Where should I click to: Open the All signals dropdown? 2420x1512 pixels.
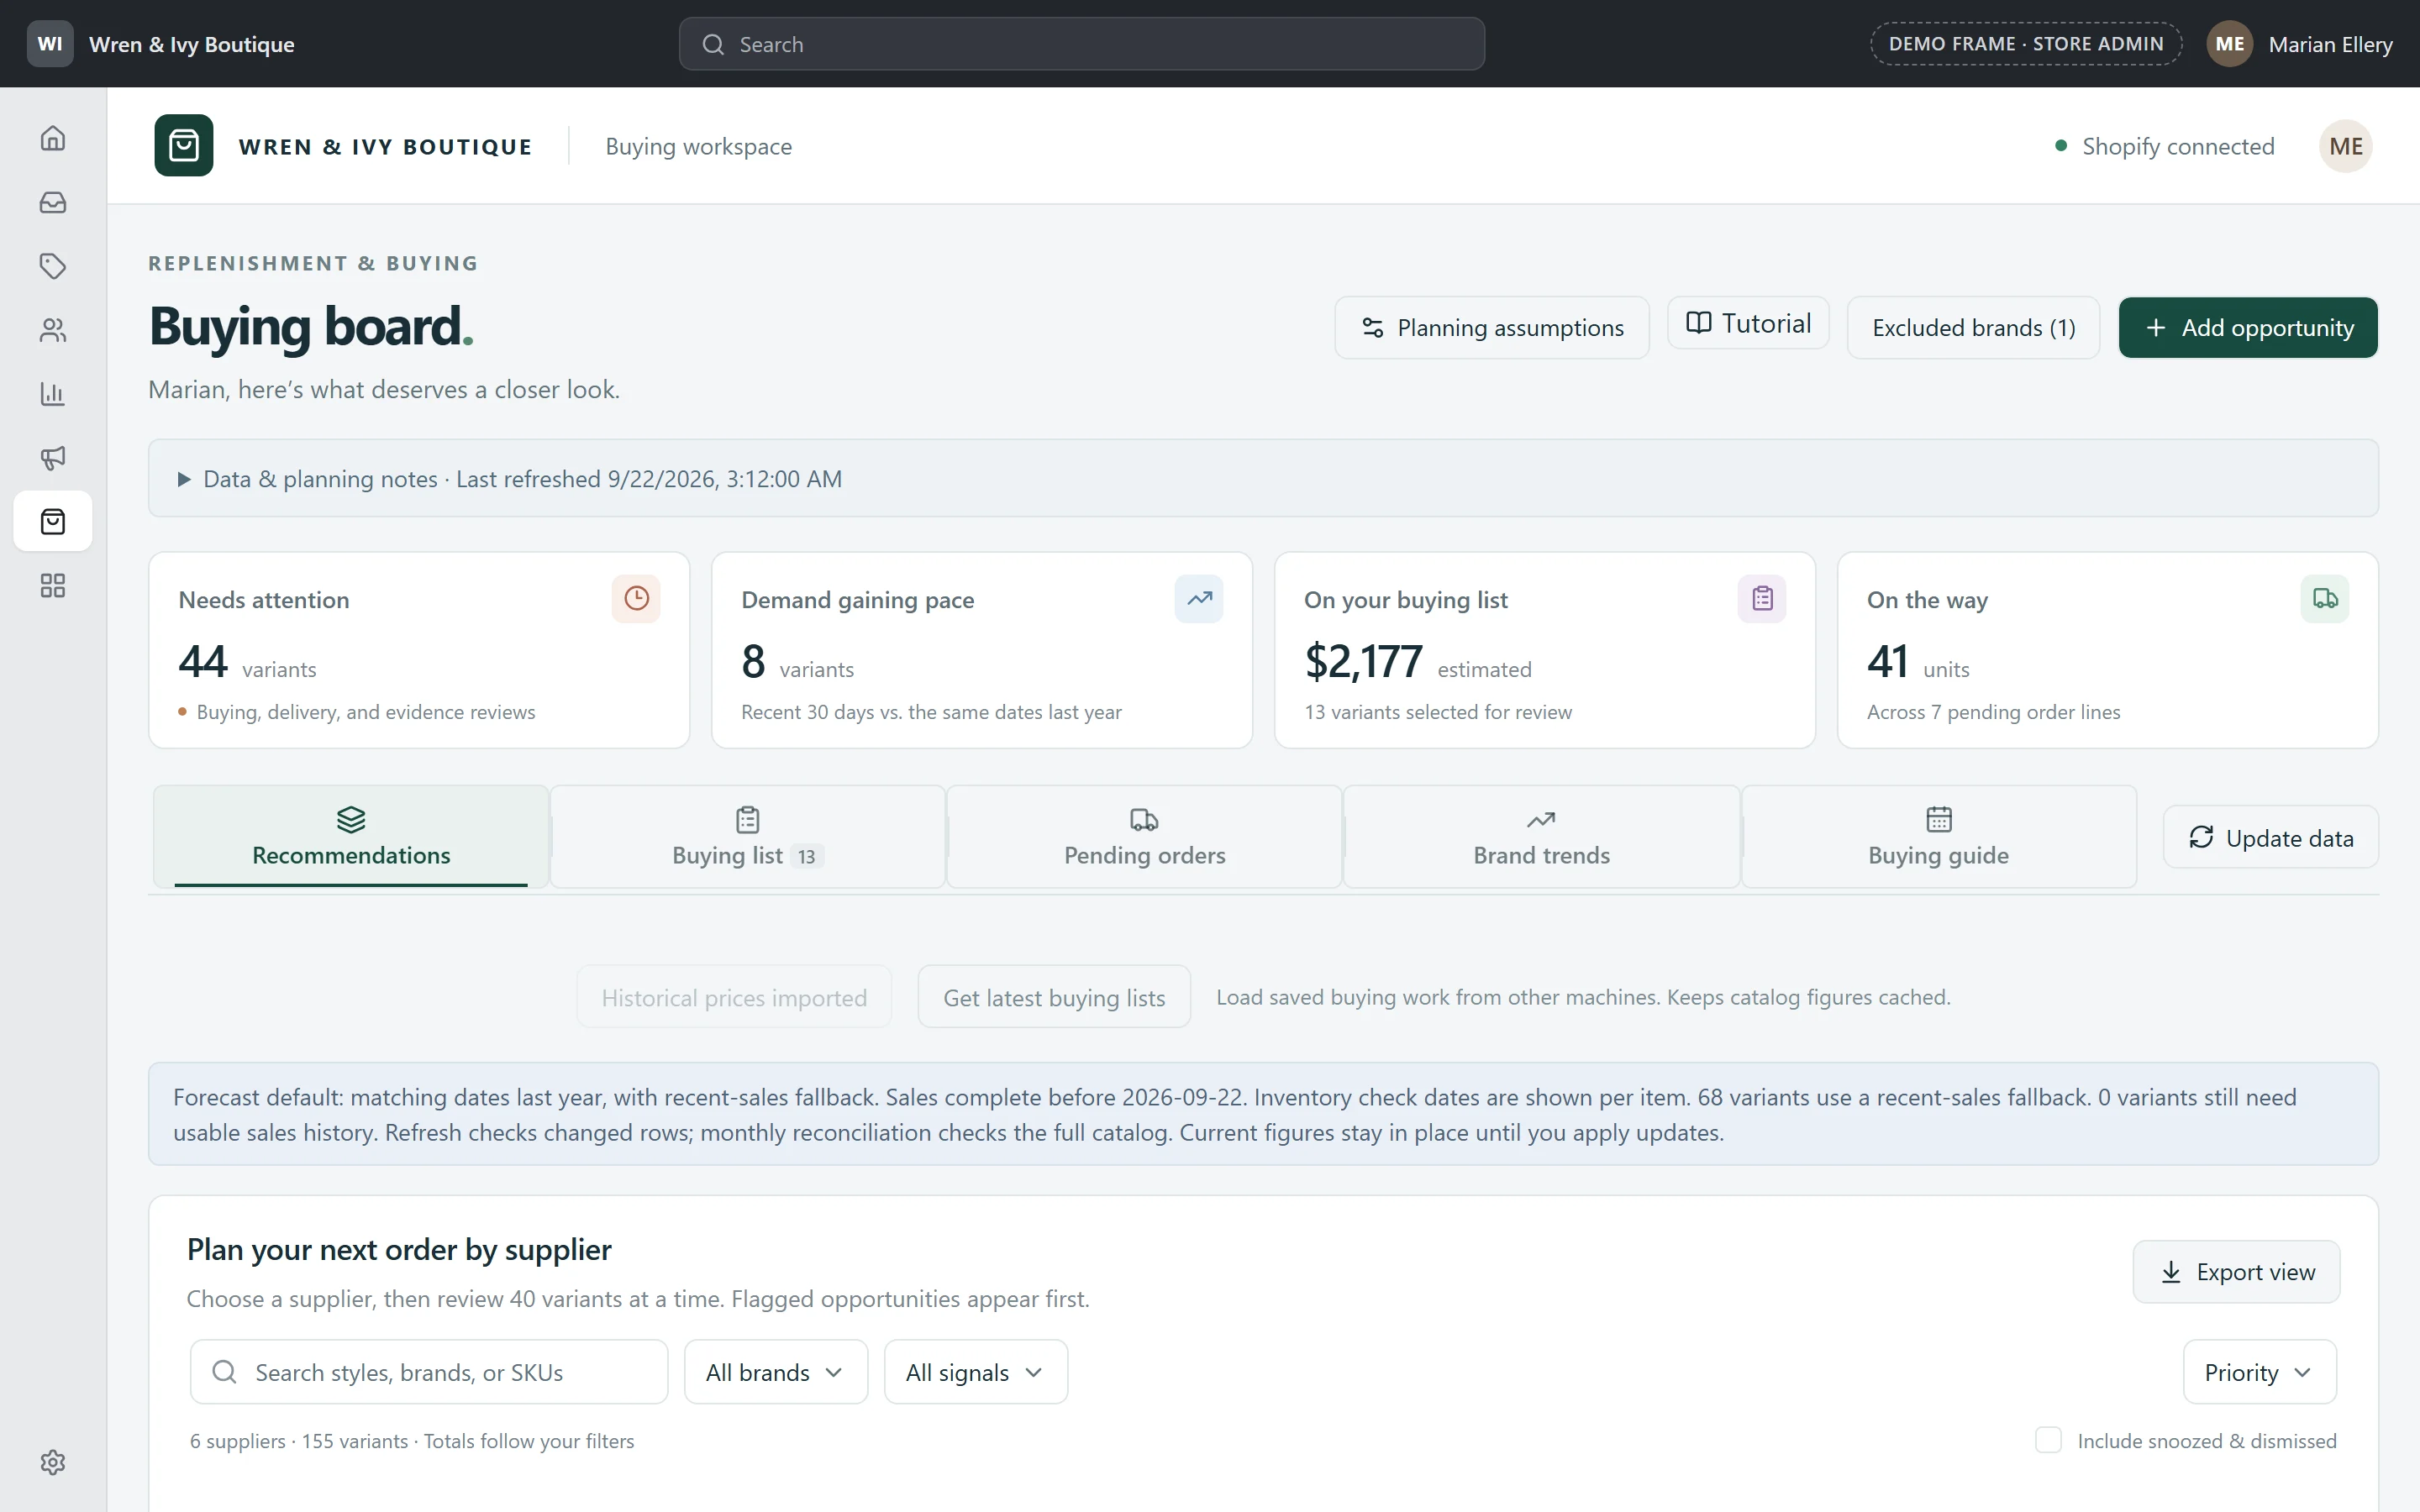[976, 1372]
